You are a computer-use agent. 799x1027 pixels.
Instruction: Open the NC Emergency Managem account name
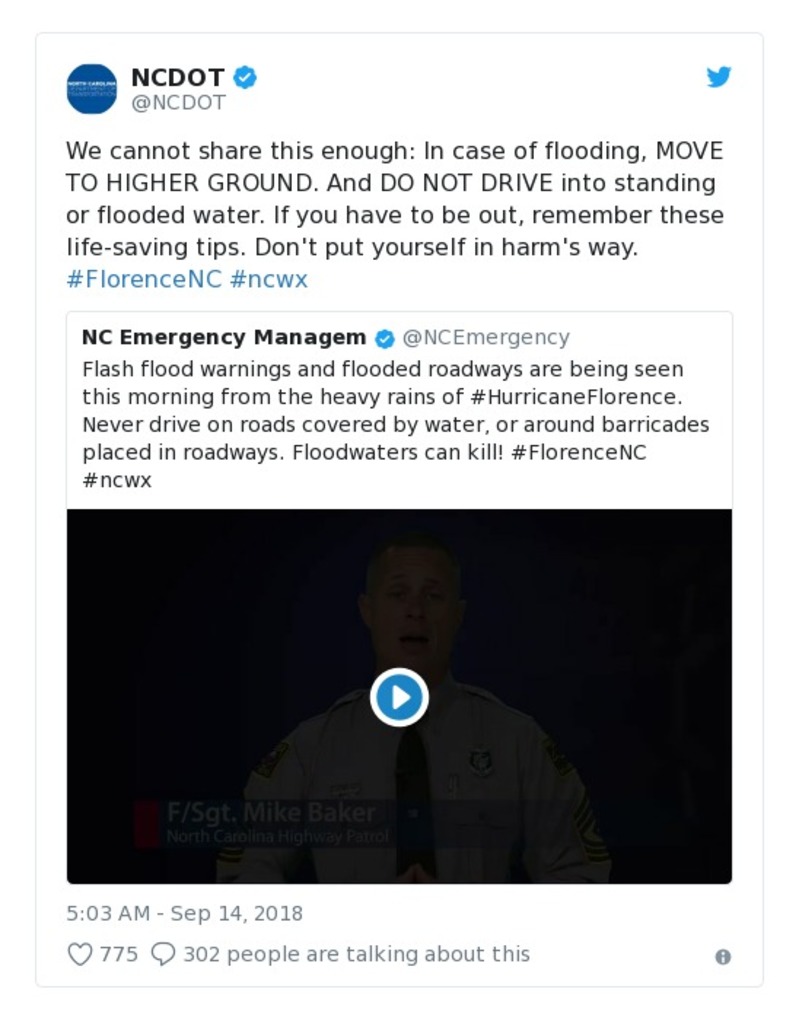click(x=224, y=337)
